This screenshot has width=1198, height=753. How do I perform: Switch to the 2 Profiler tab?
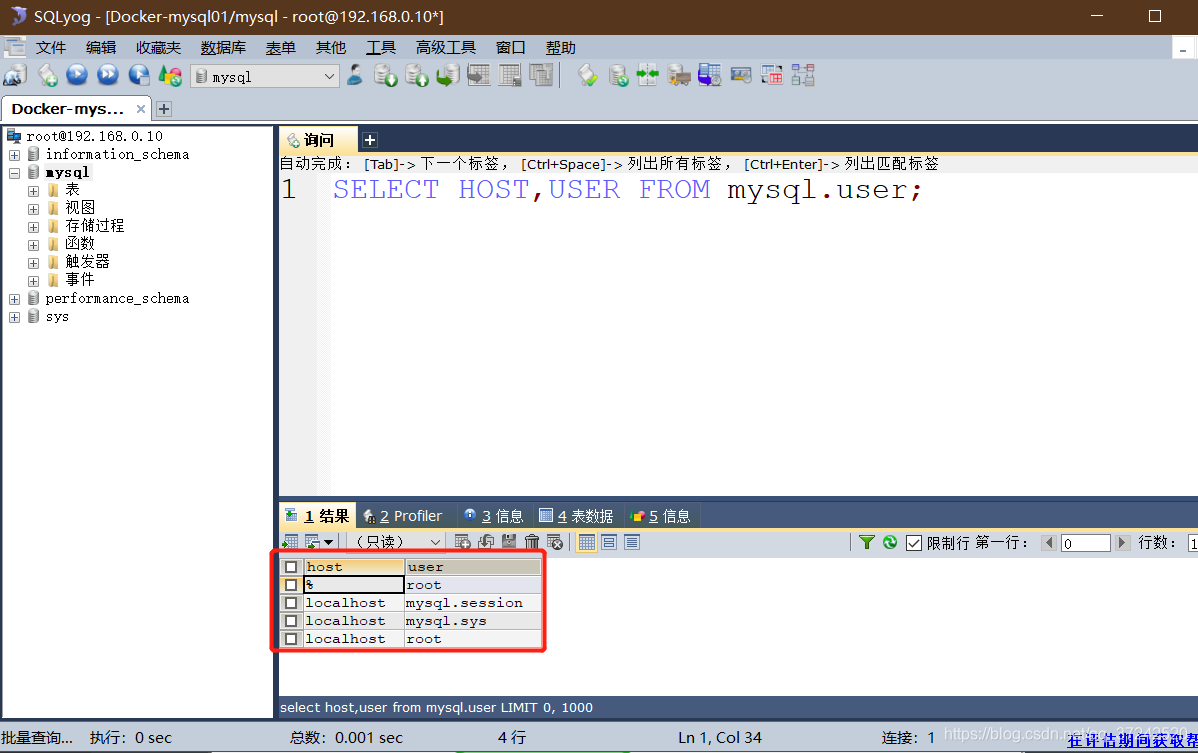[403, 516]
